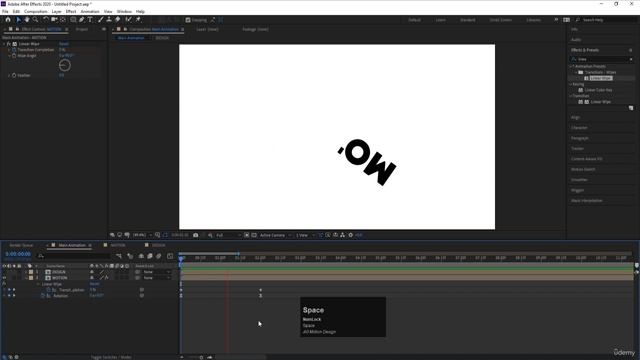Select the Rotation tool

pos(46,20)
